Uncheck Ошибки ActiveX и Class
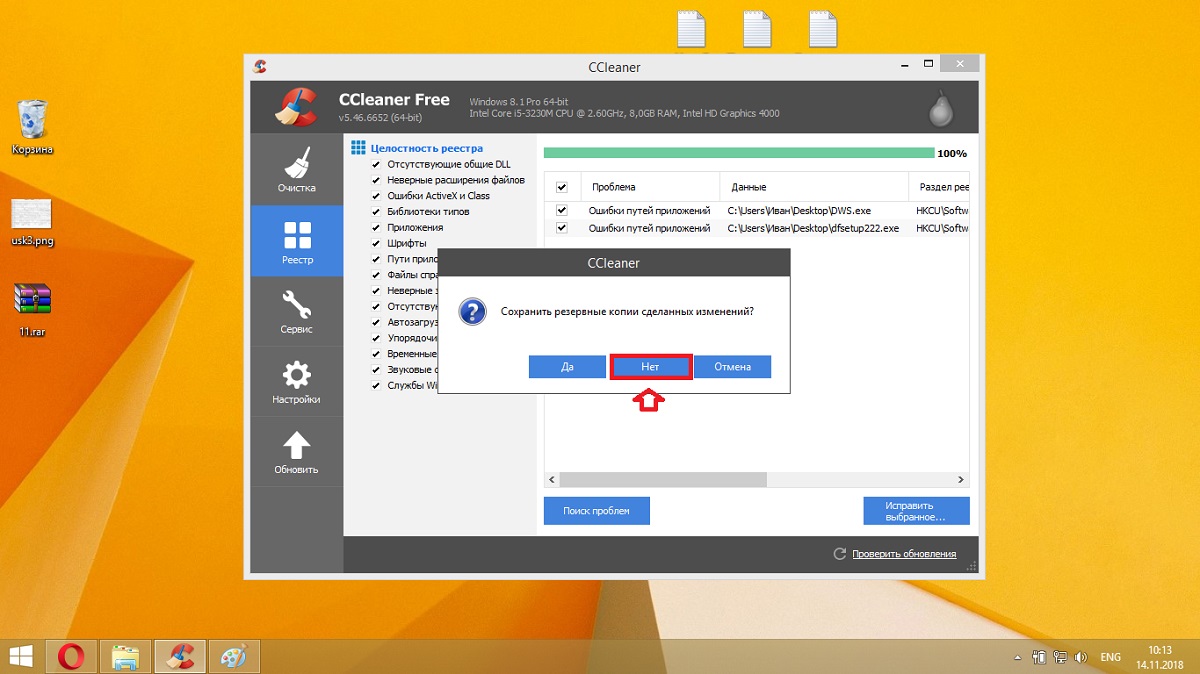Screen dimensions: 1200x674 (376, 196)
